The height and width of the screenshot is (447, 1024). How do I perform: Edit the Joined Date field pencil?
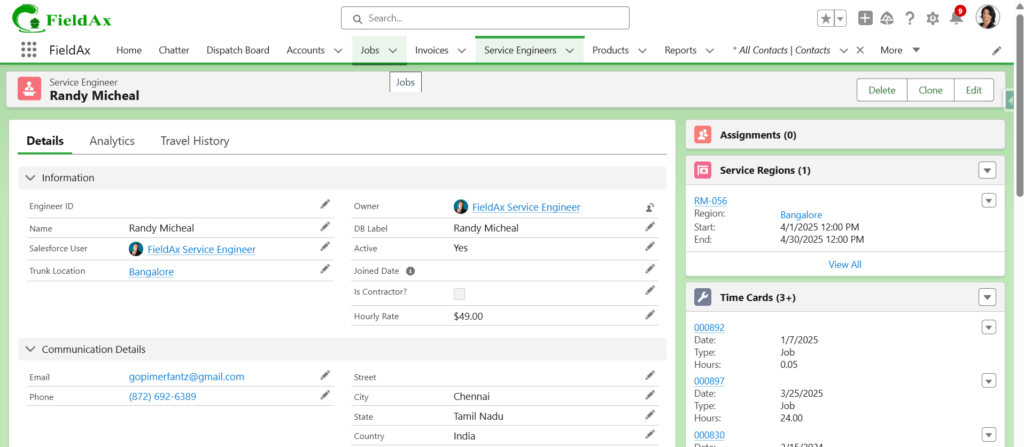click(650, 269)
